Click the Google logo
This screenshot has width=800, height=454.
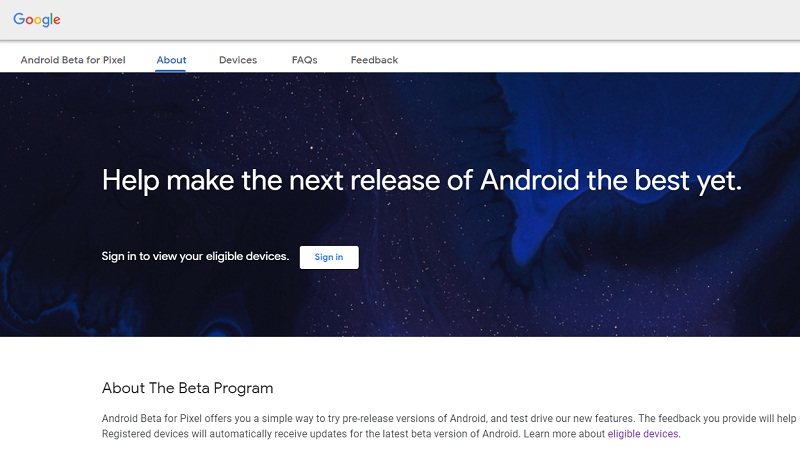point(37,19)
